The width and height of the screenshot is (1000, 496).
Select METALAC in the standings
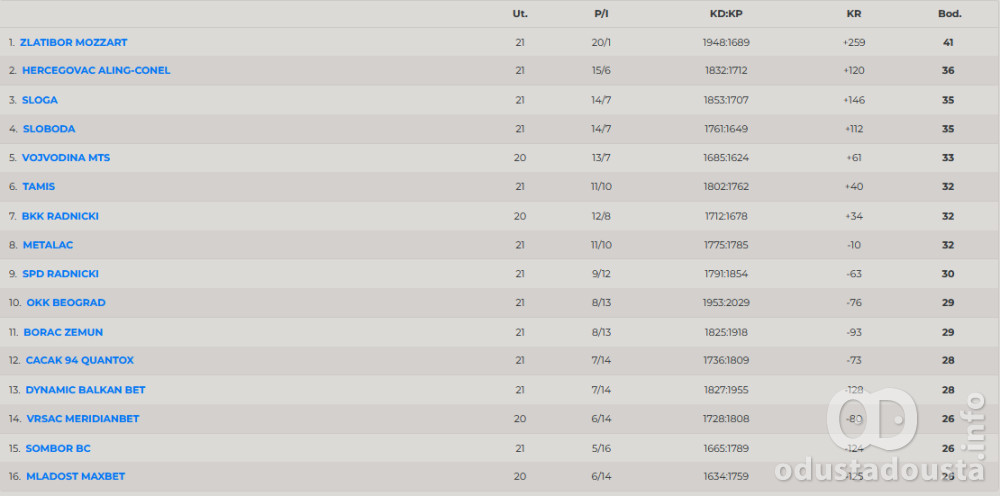(47, 245)
